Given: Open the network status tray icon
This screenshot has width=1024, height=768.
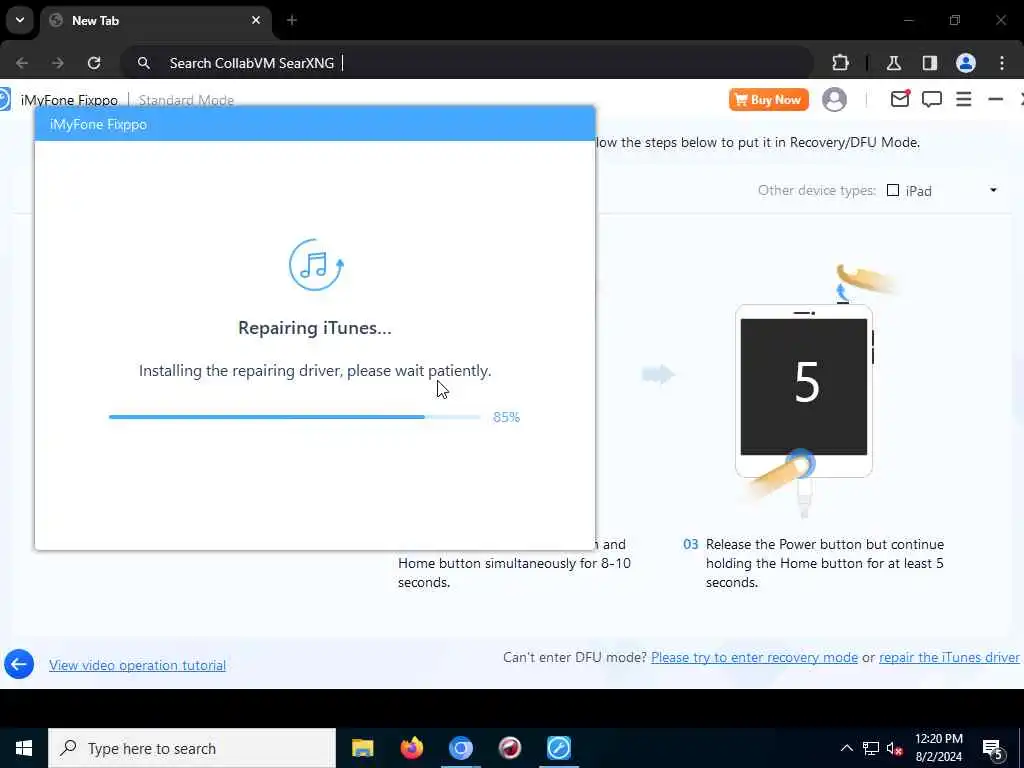Looking at the screenshot, I should click(871, 748).
